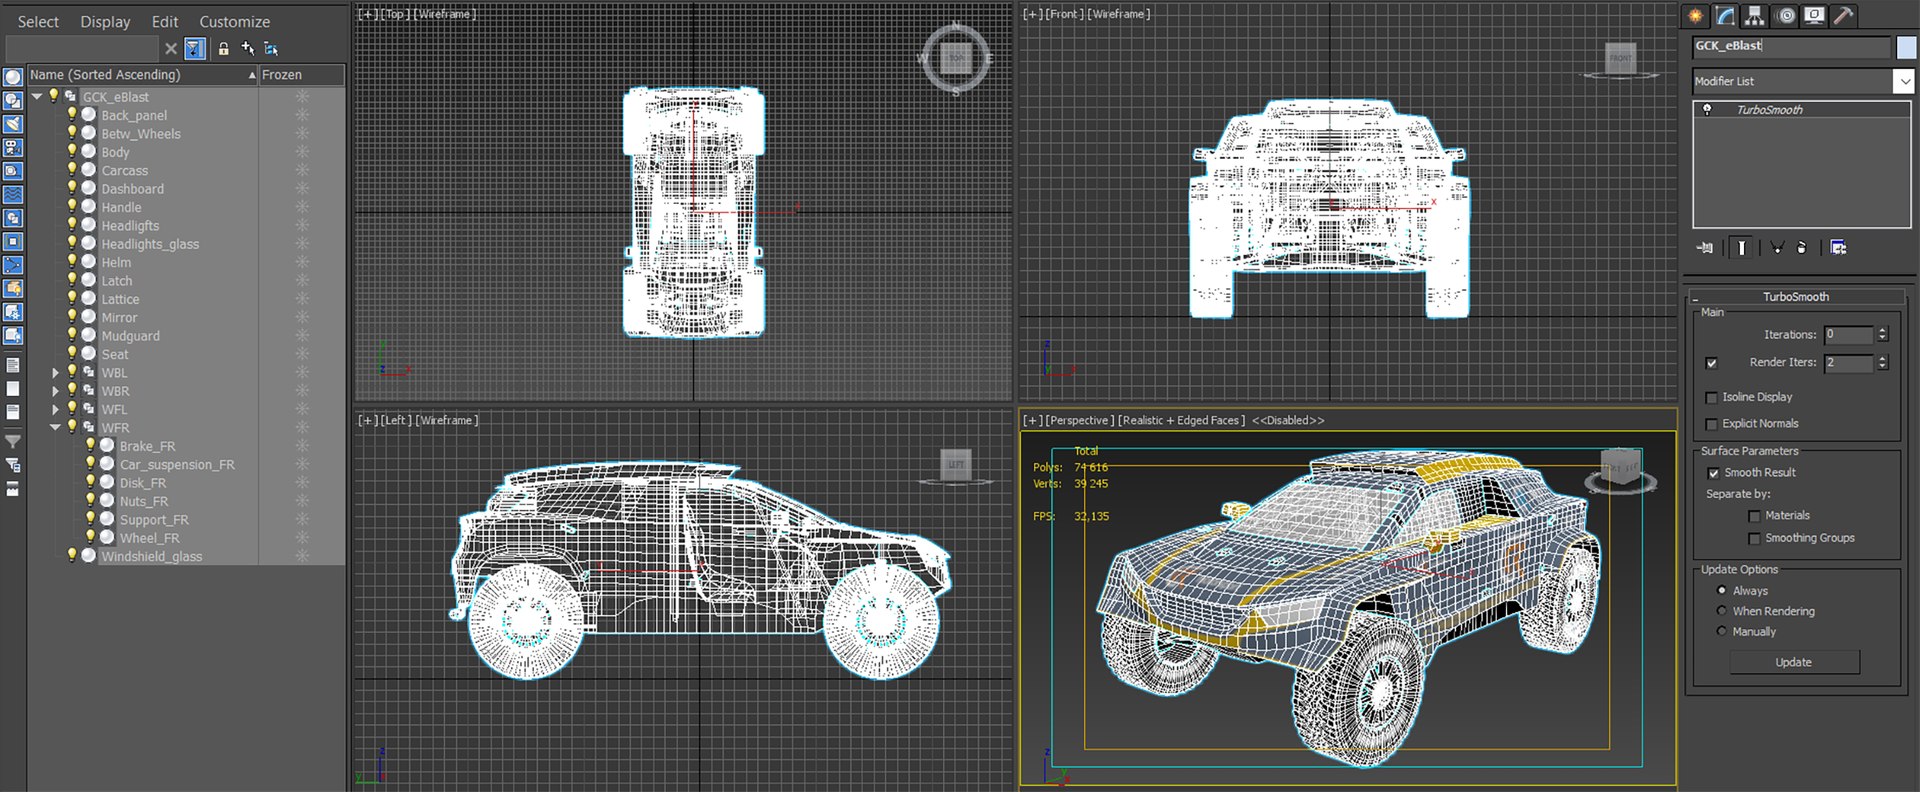This screenshot has height=792, width=1920.
Task: Check Separate by Materials checkbox
Action: (x=1754, y=516)
